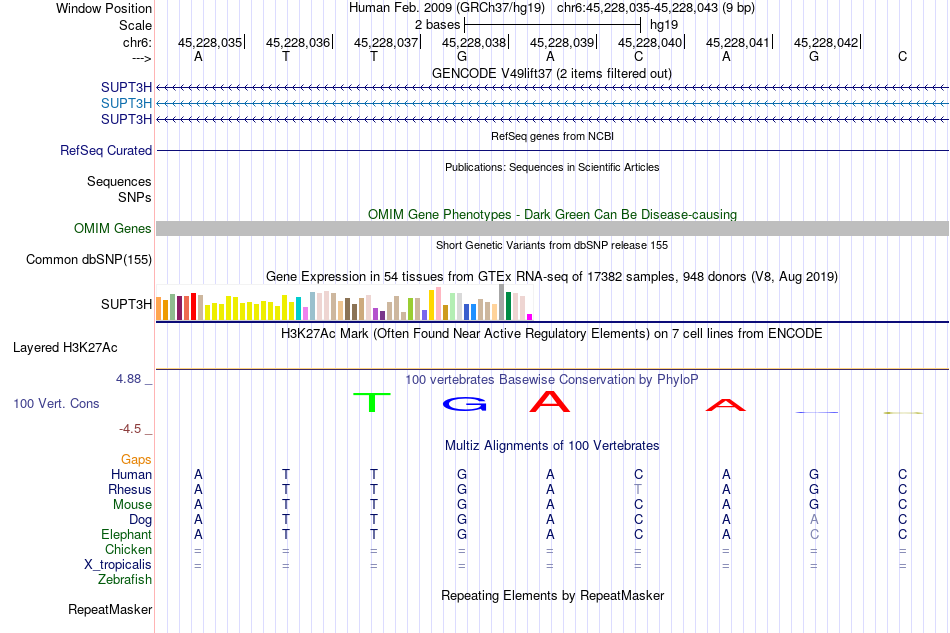Screen dimensions: 950x633
Task: Open the OMIM Gene Phenotypes track title
Action: tap(552, 214)
